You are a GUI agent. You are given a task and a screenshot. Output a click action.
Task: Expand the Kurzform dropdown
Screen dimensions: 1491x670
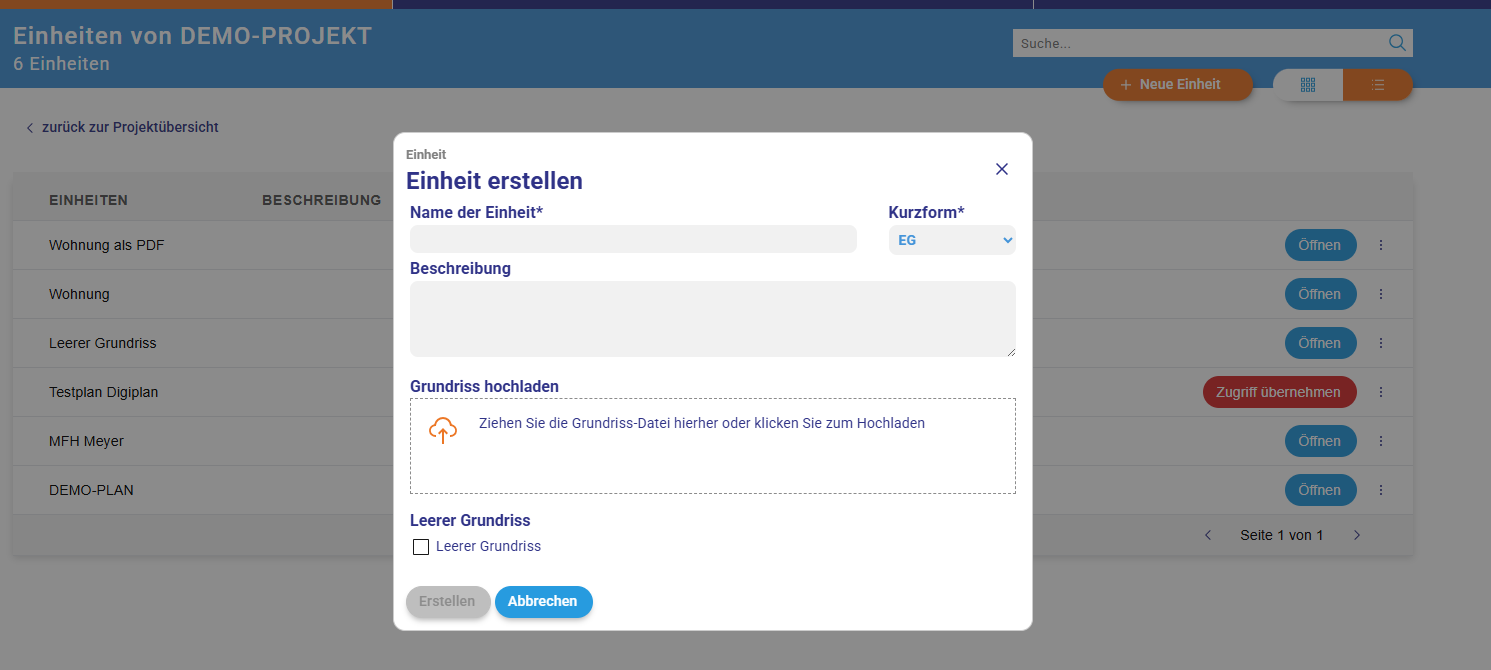[x=952, y=240]
